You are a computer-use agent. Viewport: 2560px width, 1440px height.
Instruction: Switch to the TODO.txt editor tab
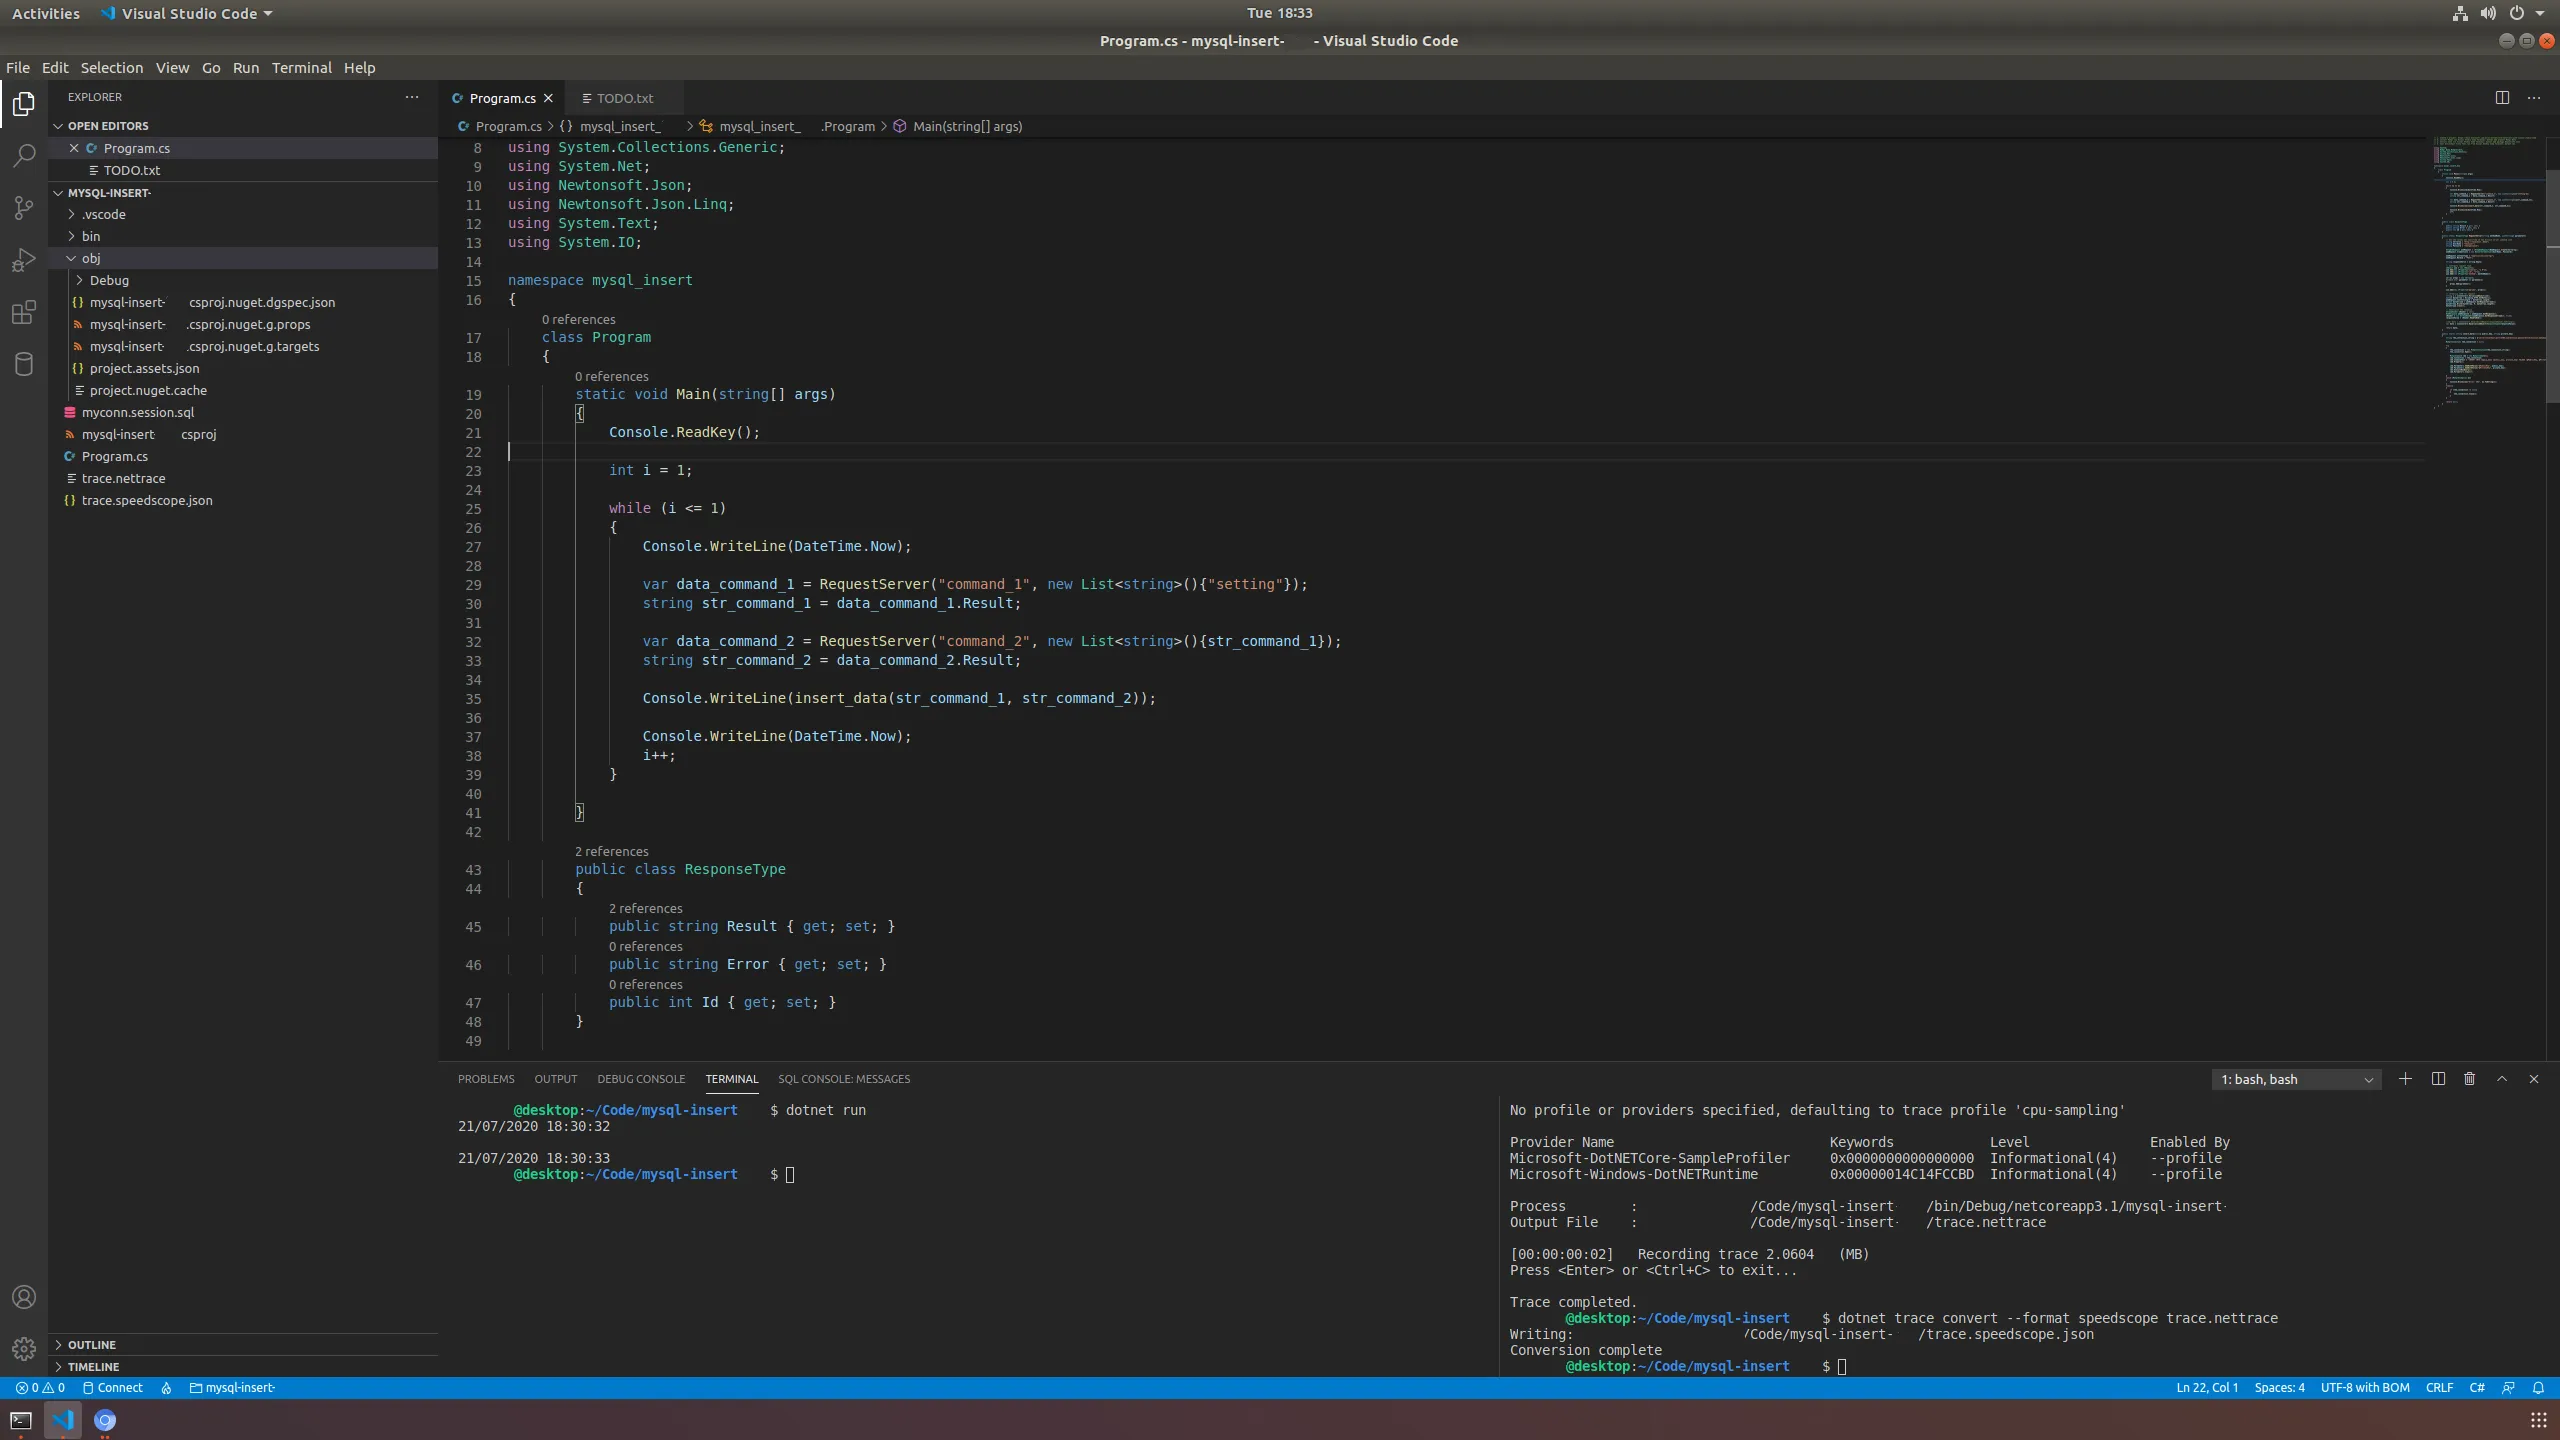pyautogui.click(x=624, y=98)
